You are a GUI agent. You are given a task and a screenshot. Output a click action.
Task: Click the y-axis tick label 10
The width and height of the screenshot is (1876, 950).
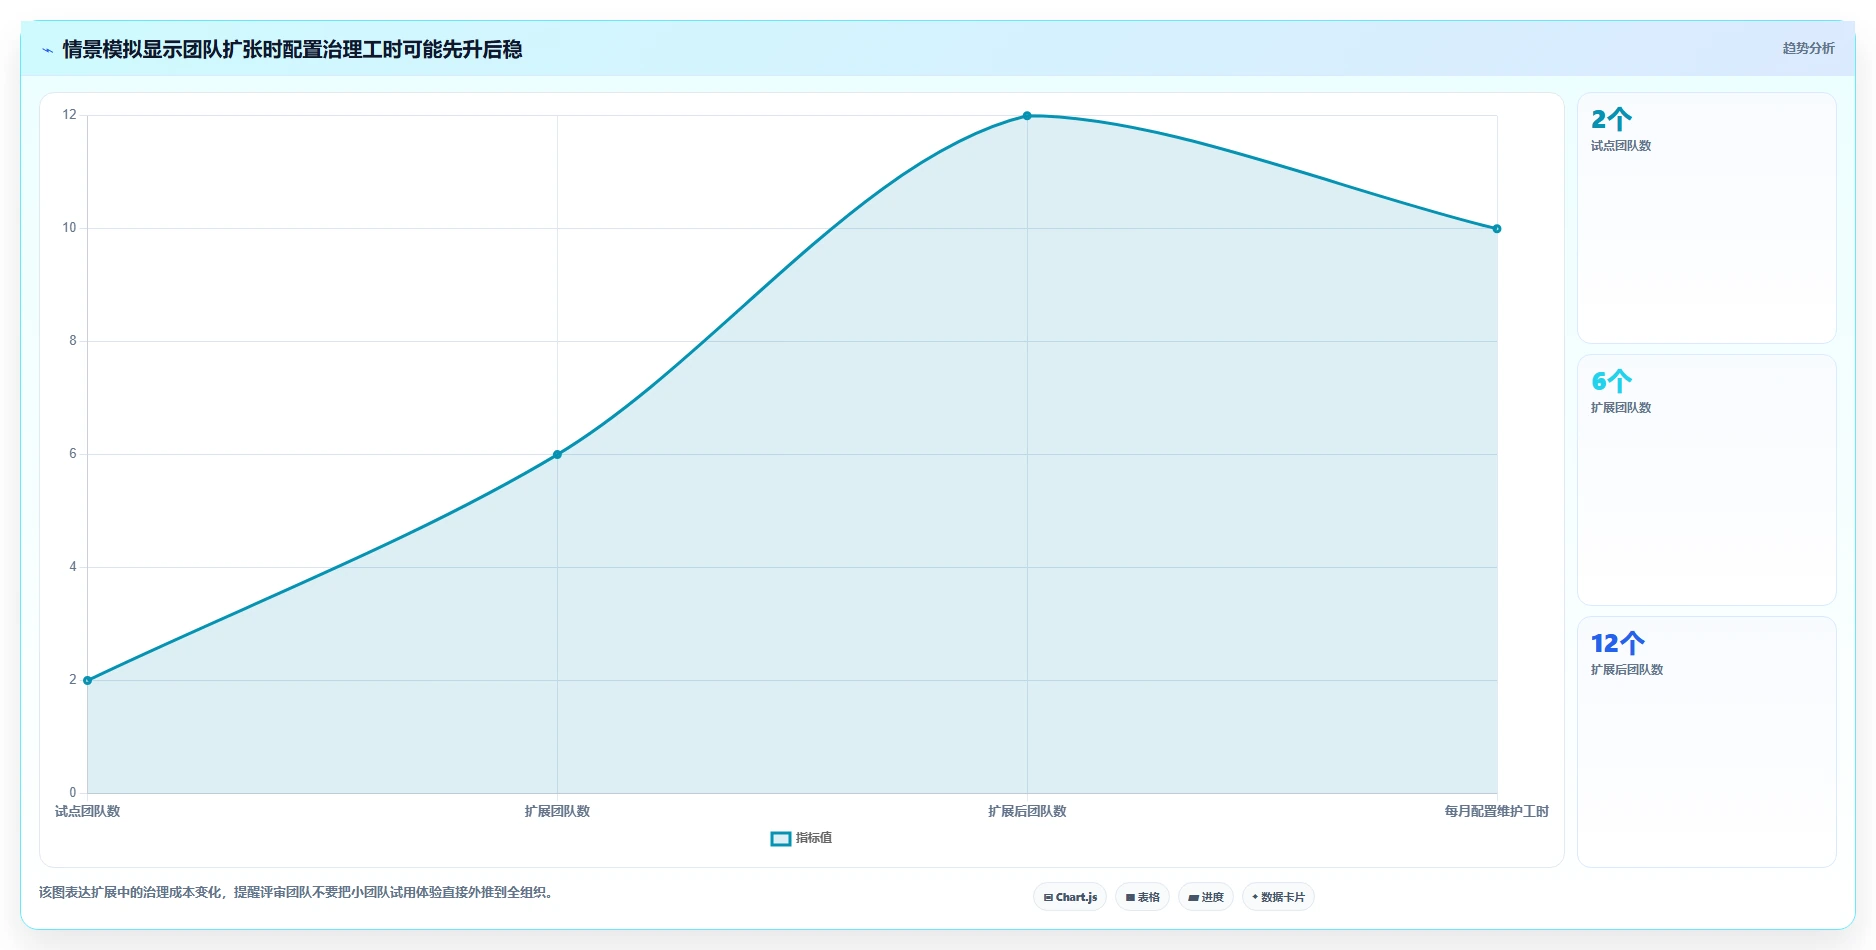[69, 228]
